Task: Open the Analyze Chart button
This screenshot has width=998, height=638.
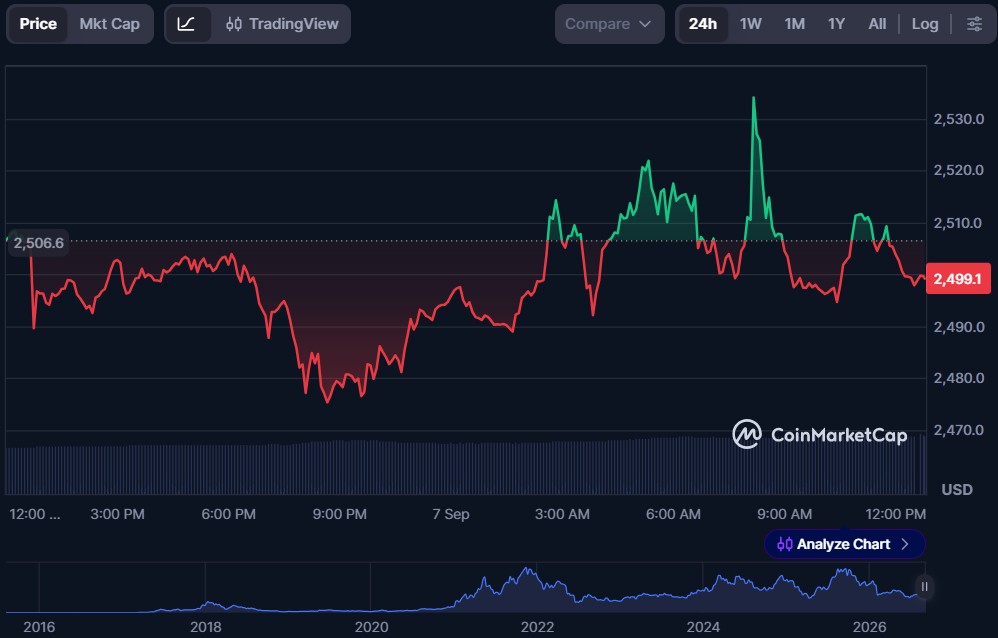Action: coord(844,544)
